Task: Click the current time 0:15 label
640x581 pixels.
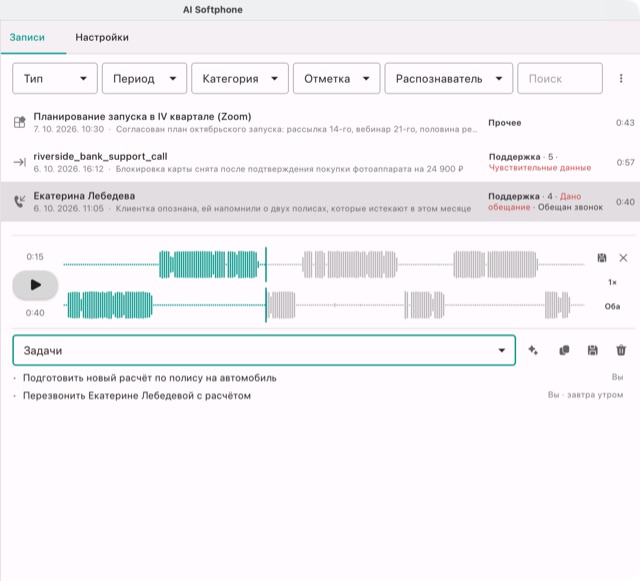Action: click(35, 257)
